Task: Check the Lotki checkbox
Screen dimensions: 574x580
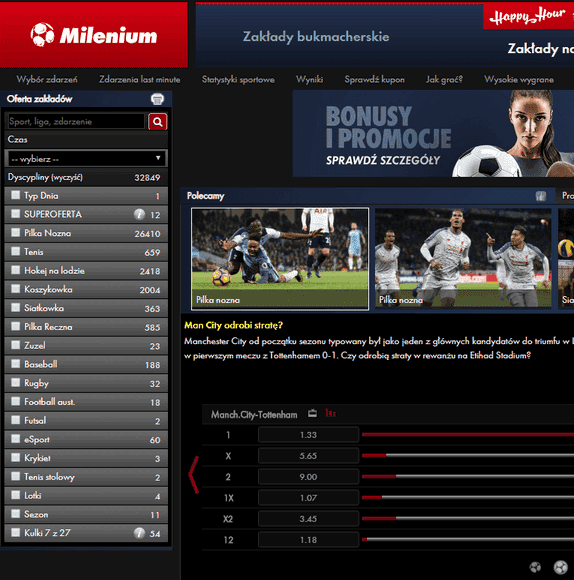Action: 16,495
